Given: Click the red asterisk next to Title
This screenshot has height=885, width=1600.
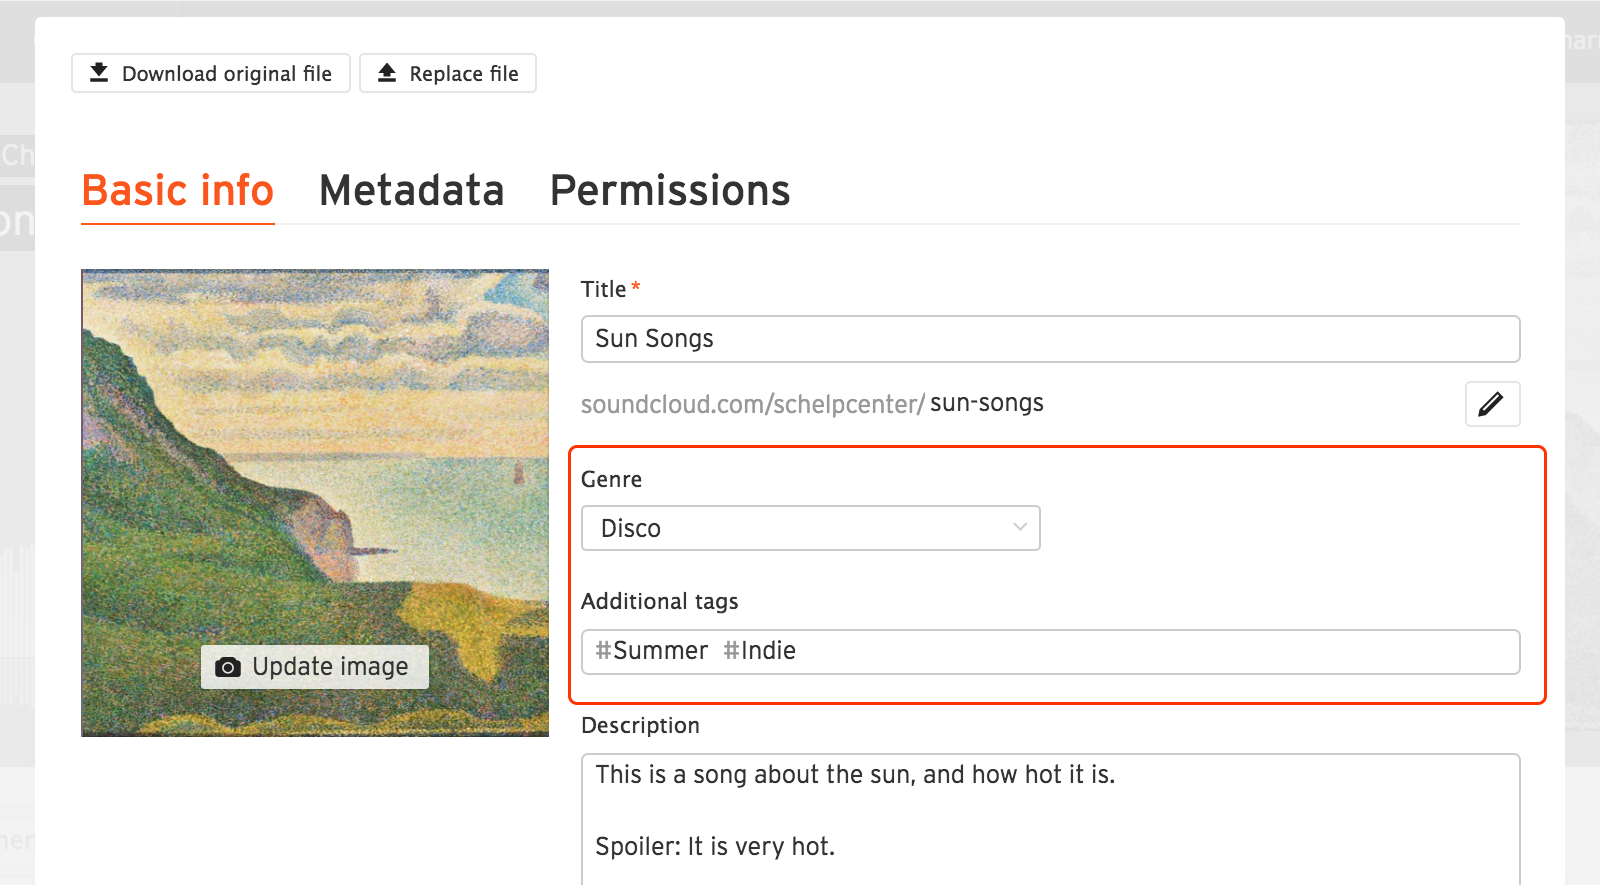Looking at the screenshot, I should [x=636, y=288].
